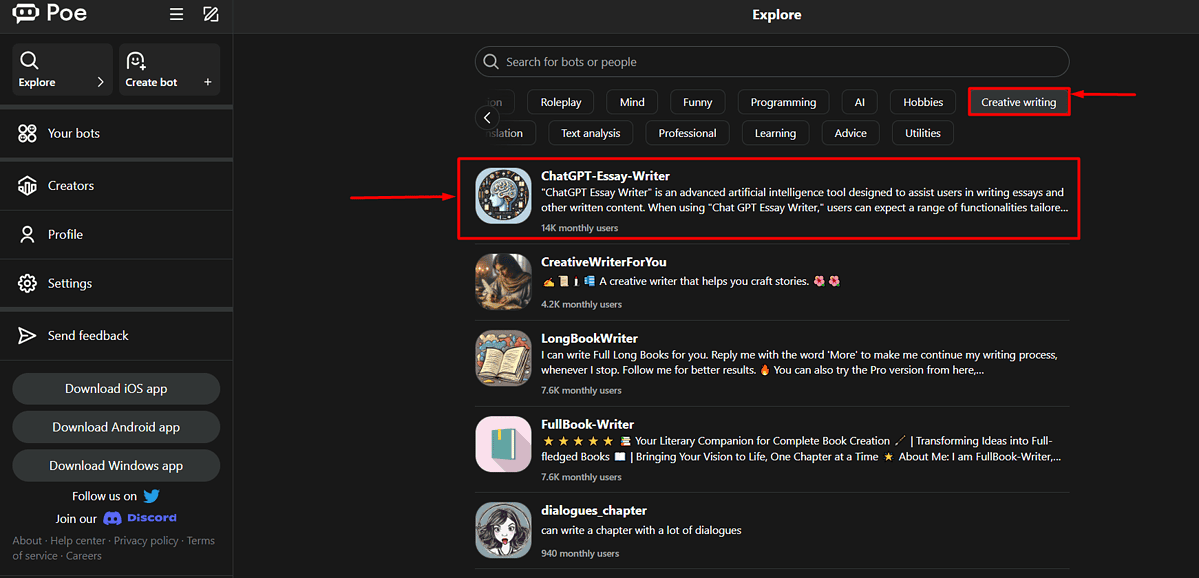Click the hamburger menu icon beside Poe logo
The height and width of the screenshot is (578, 1199).
(x=176, y=15)
